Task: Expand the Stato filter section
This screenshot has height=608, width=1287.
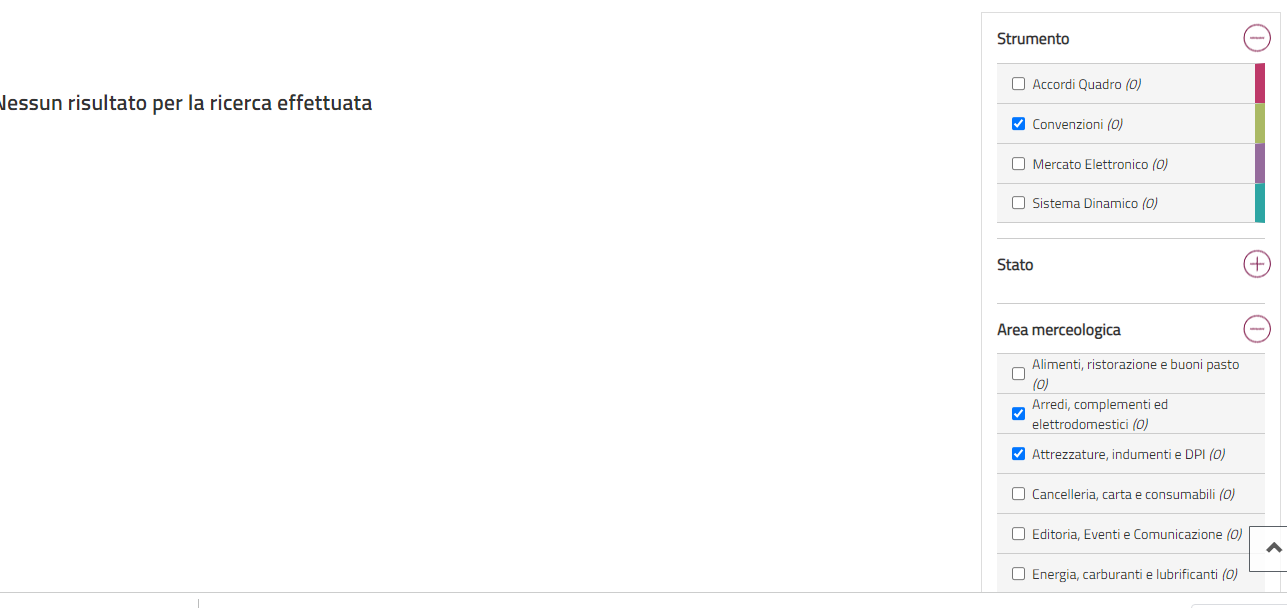Action: point(1257,265)
